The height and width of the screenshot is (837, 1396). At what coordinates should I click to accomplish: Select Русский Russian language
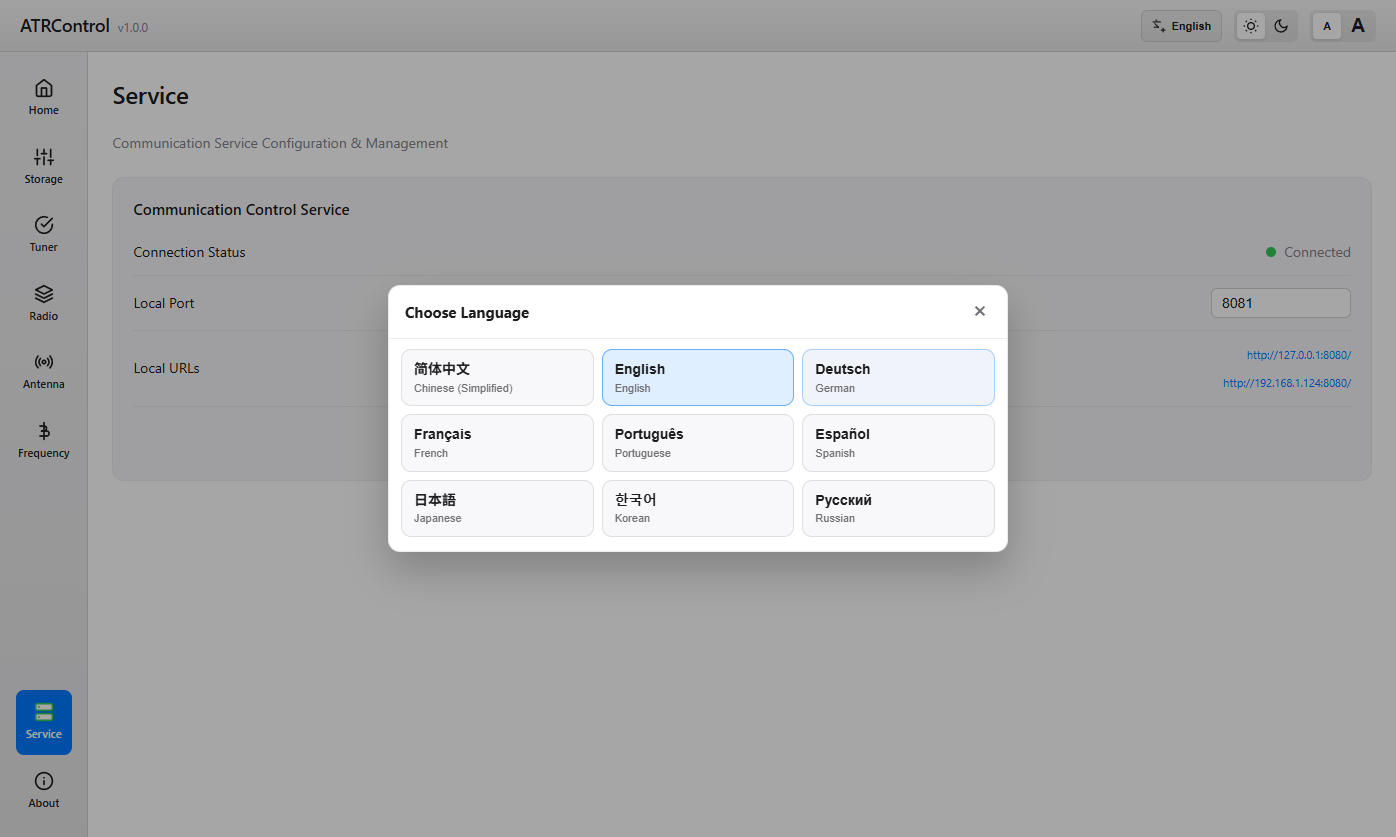(x=898, y=508)
